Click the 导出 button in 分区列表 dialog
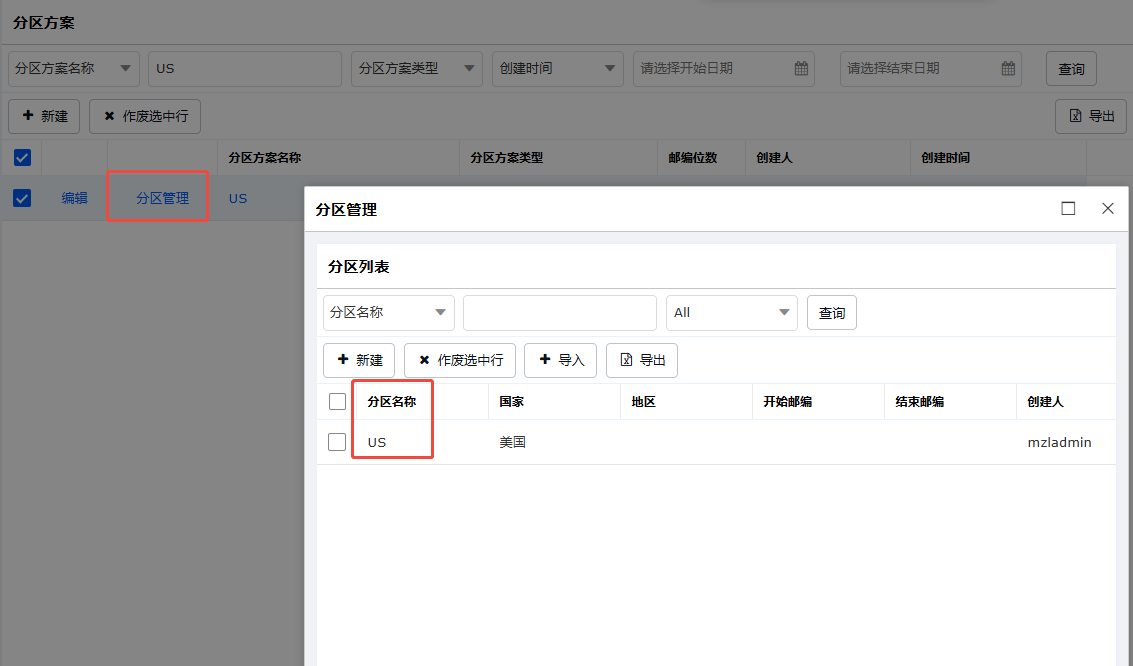1133x666 pixels. click(x=642, y=360)
